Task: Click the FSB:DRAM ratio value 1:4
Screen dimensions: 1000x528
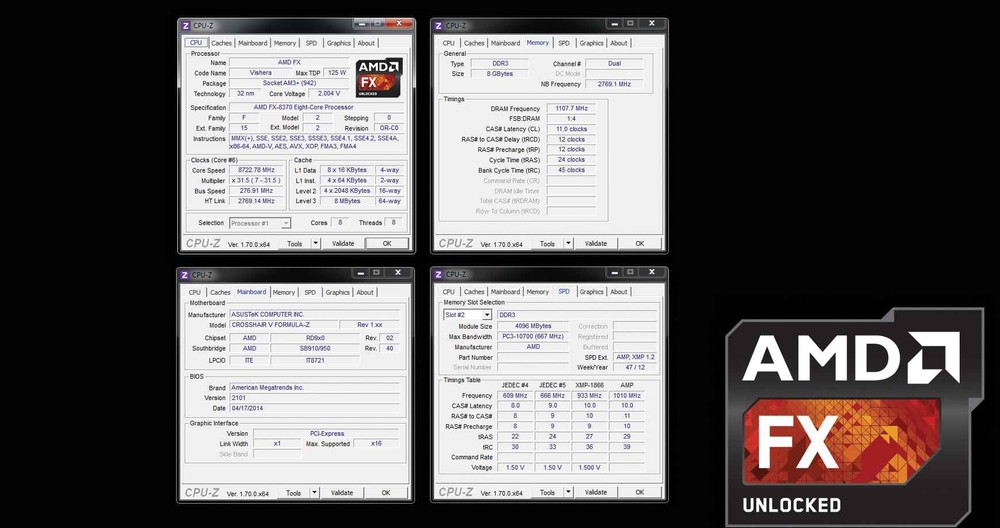Action: (571, 119)
